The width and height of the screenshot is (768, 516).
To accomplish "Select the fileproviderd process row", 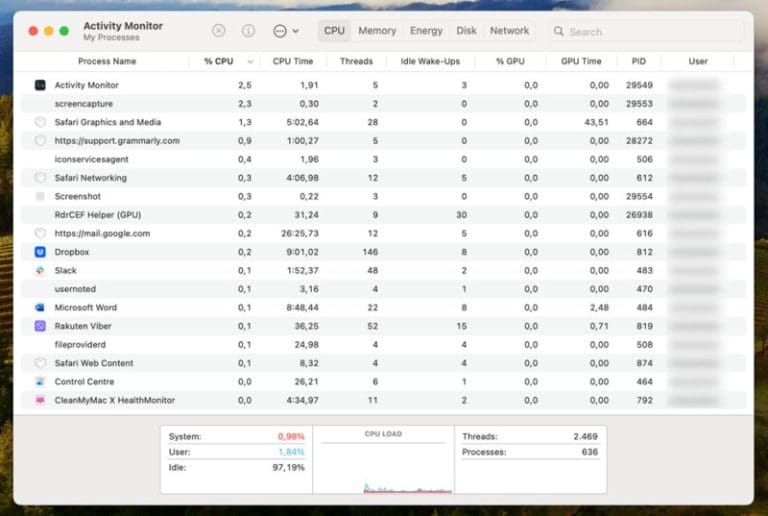I will coord(383,344).
